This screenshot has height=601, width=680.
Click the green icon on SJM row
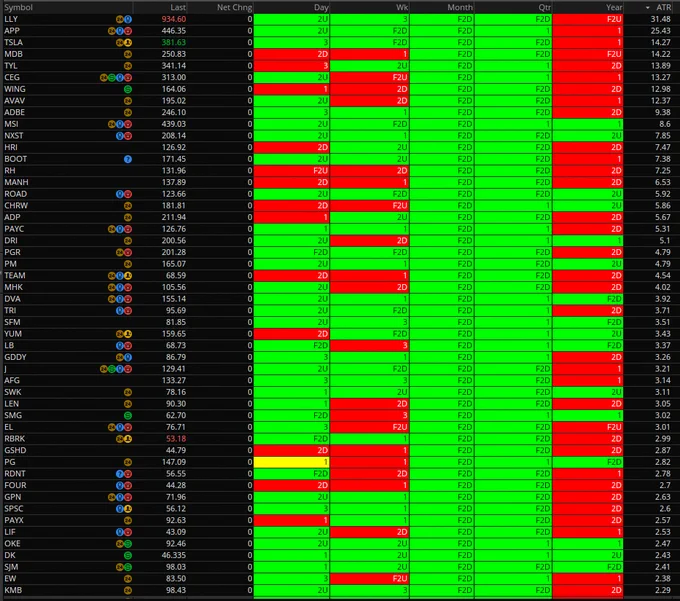coord(128,567)
